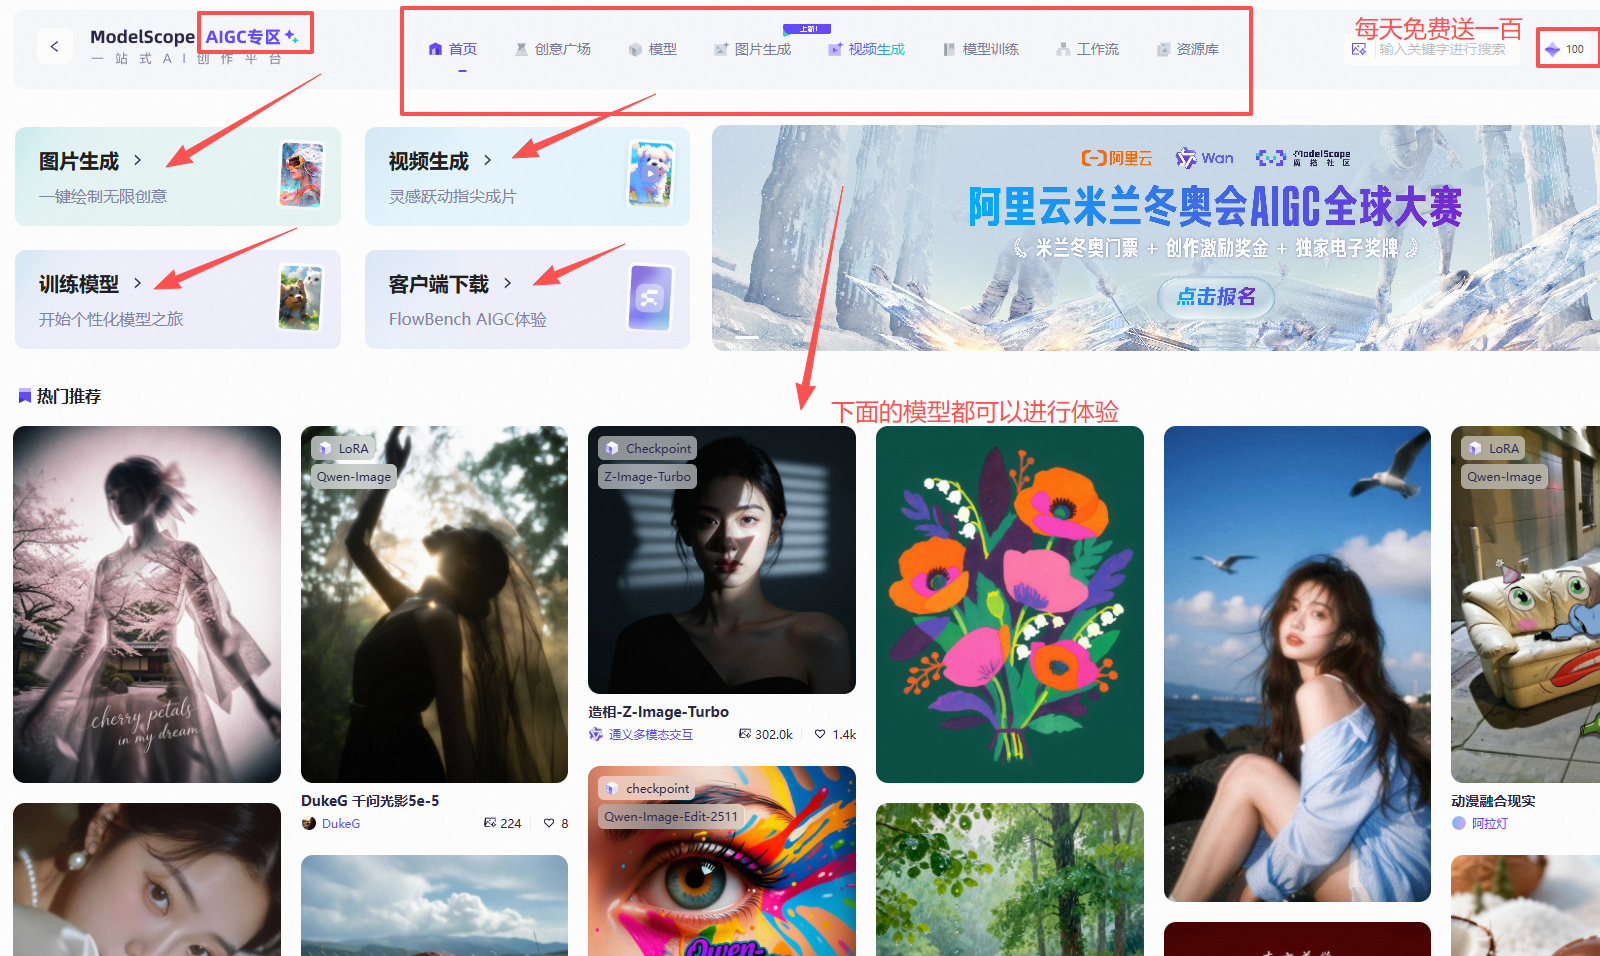Open the DukeG 千问光影5e-5 title

coord(370,801)
